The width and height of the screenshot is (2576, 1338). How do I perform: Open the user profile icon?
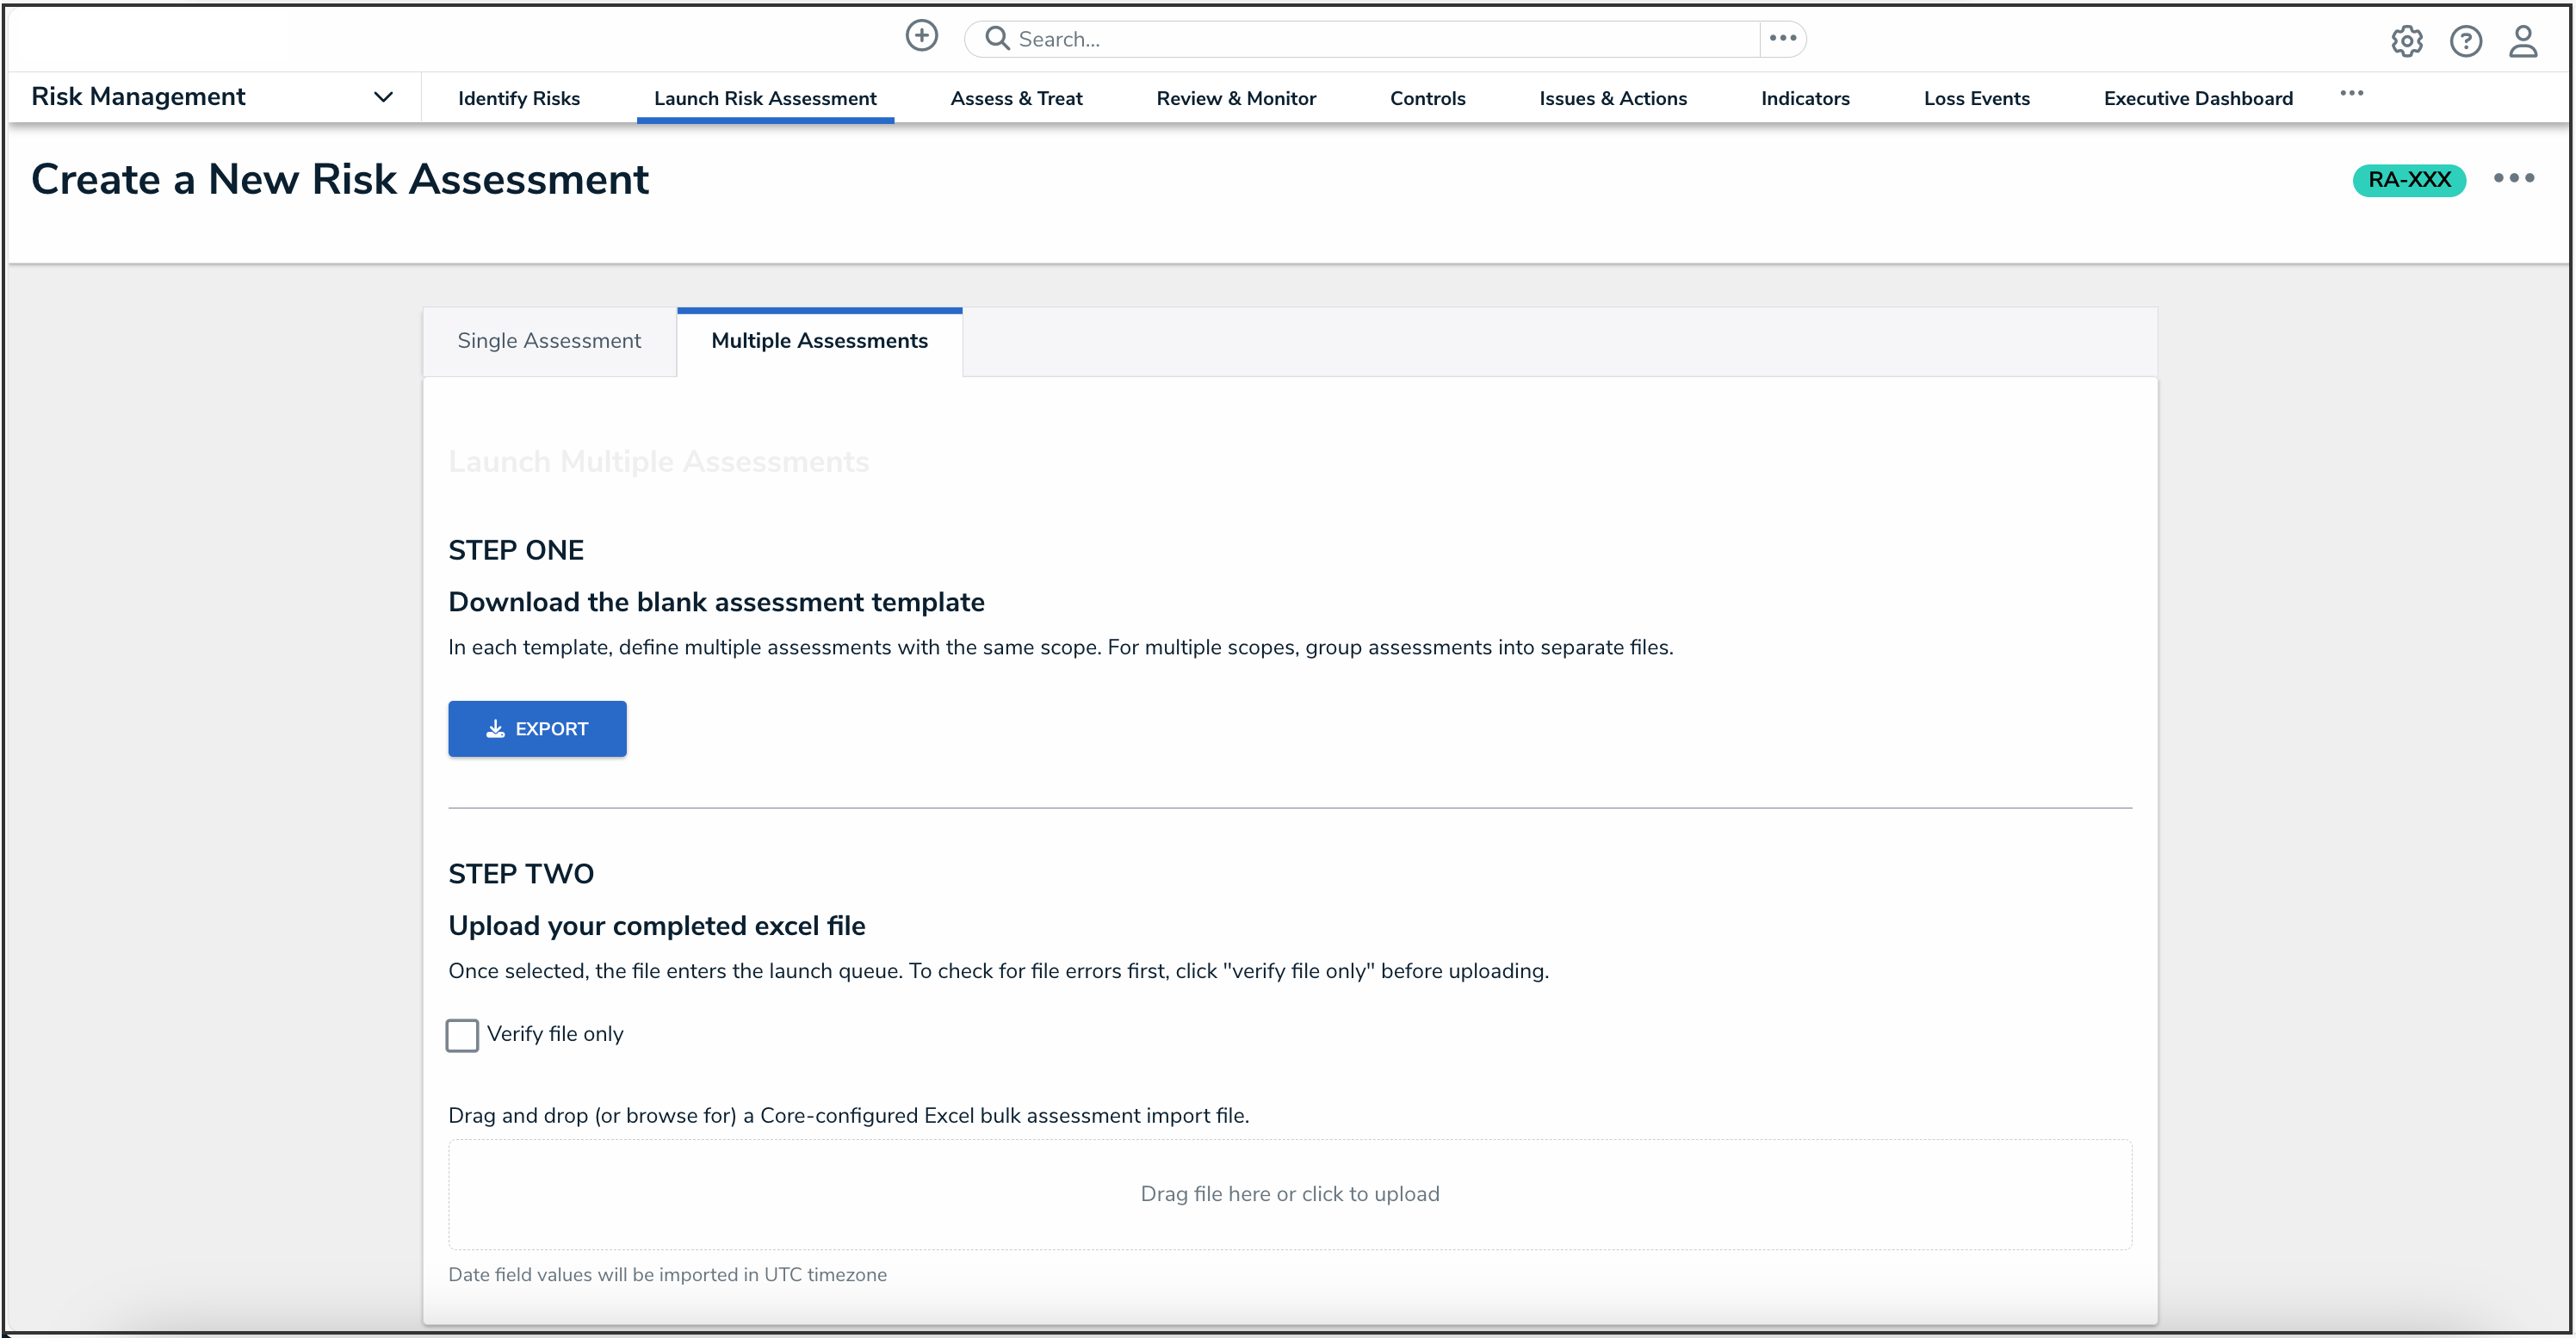coord(2523,41)
